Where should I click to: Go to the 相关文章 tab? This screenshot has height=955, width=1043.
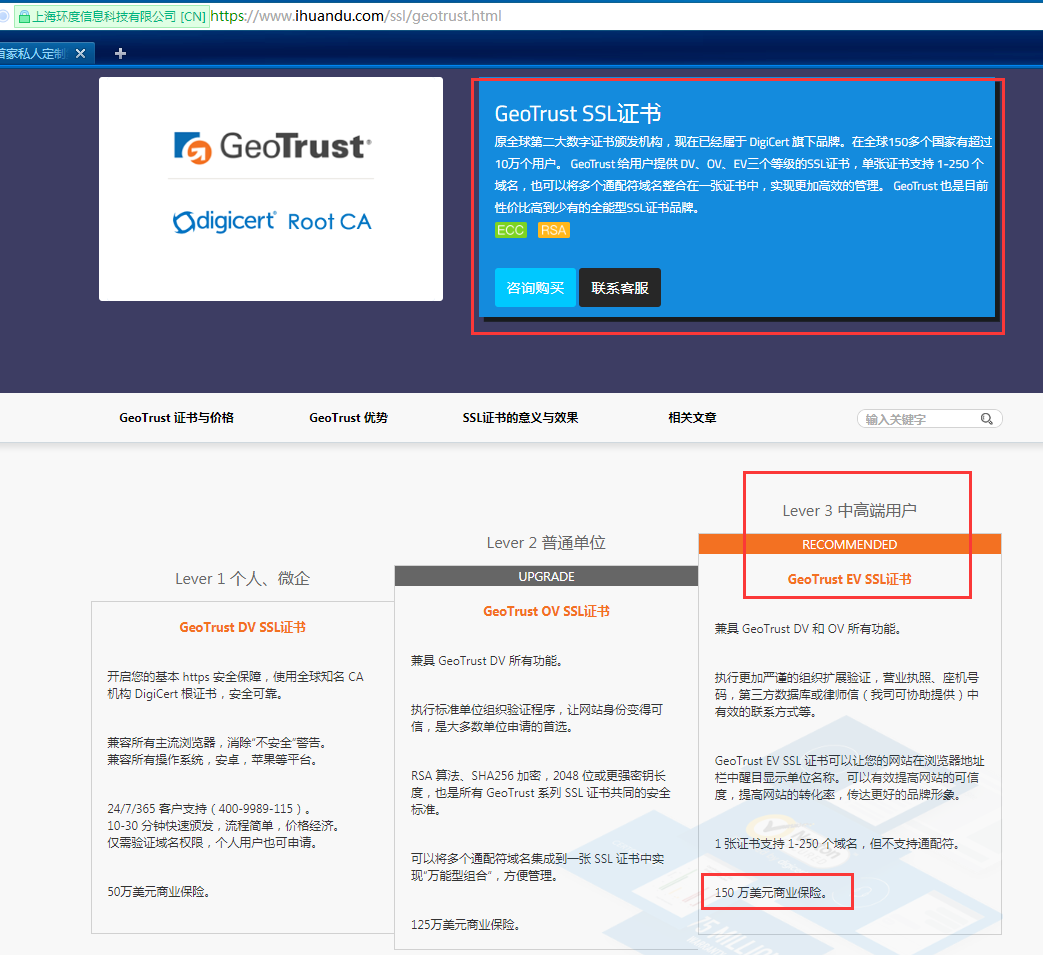[692, 418]
